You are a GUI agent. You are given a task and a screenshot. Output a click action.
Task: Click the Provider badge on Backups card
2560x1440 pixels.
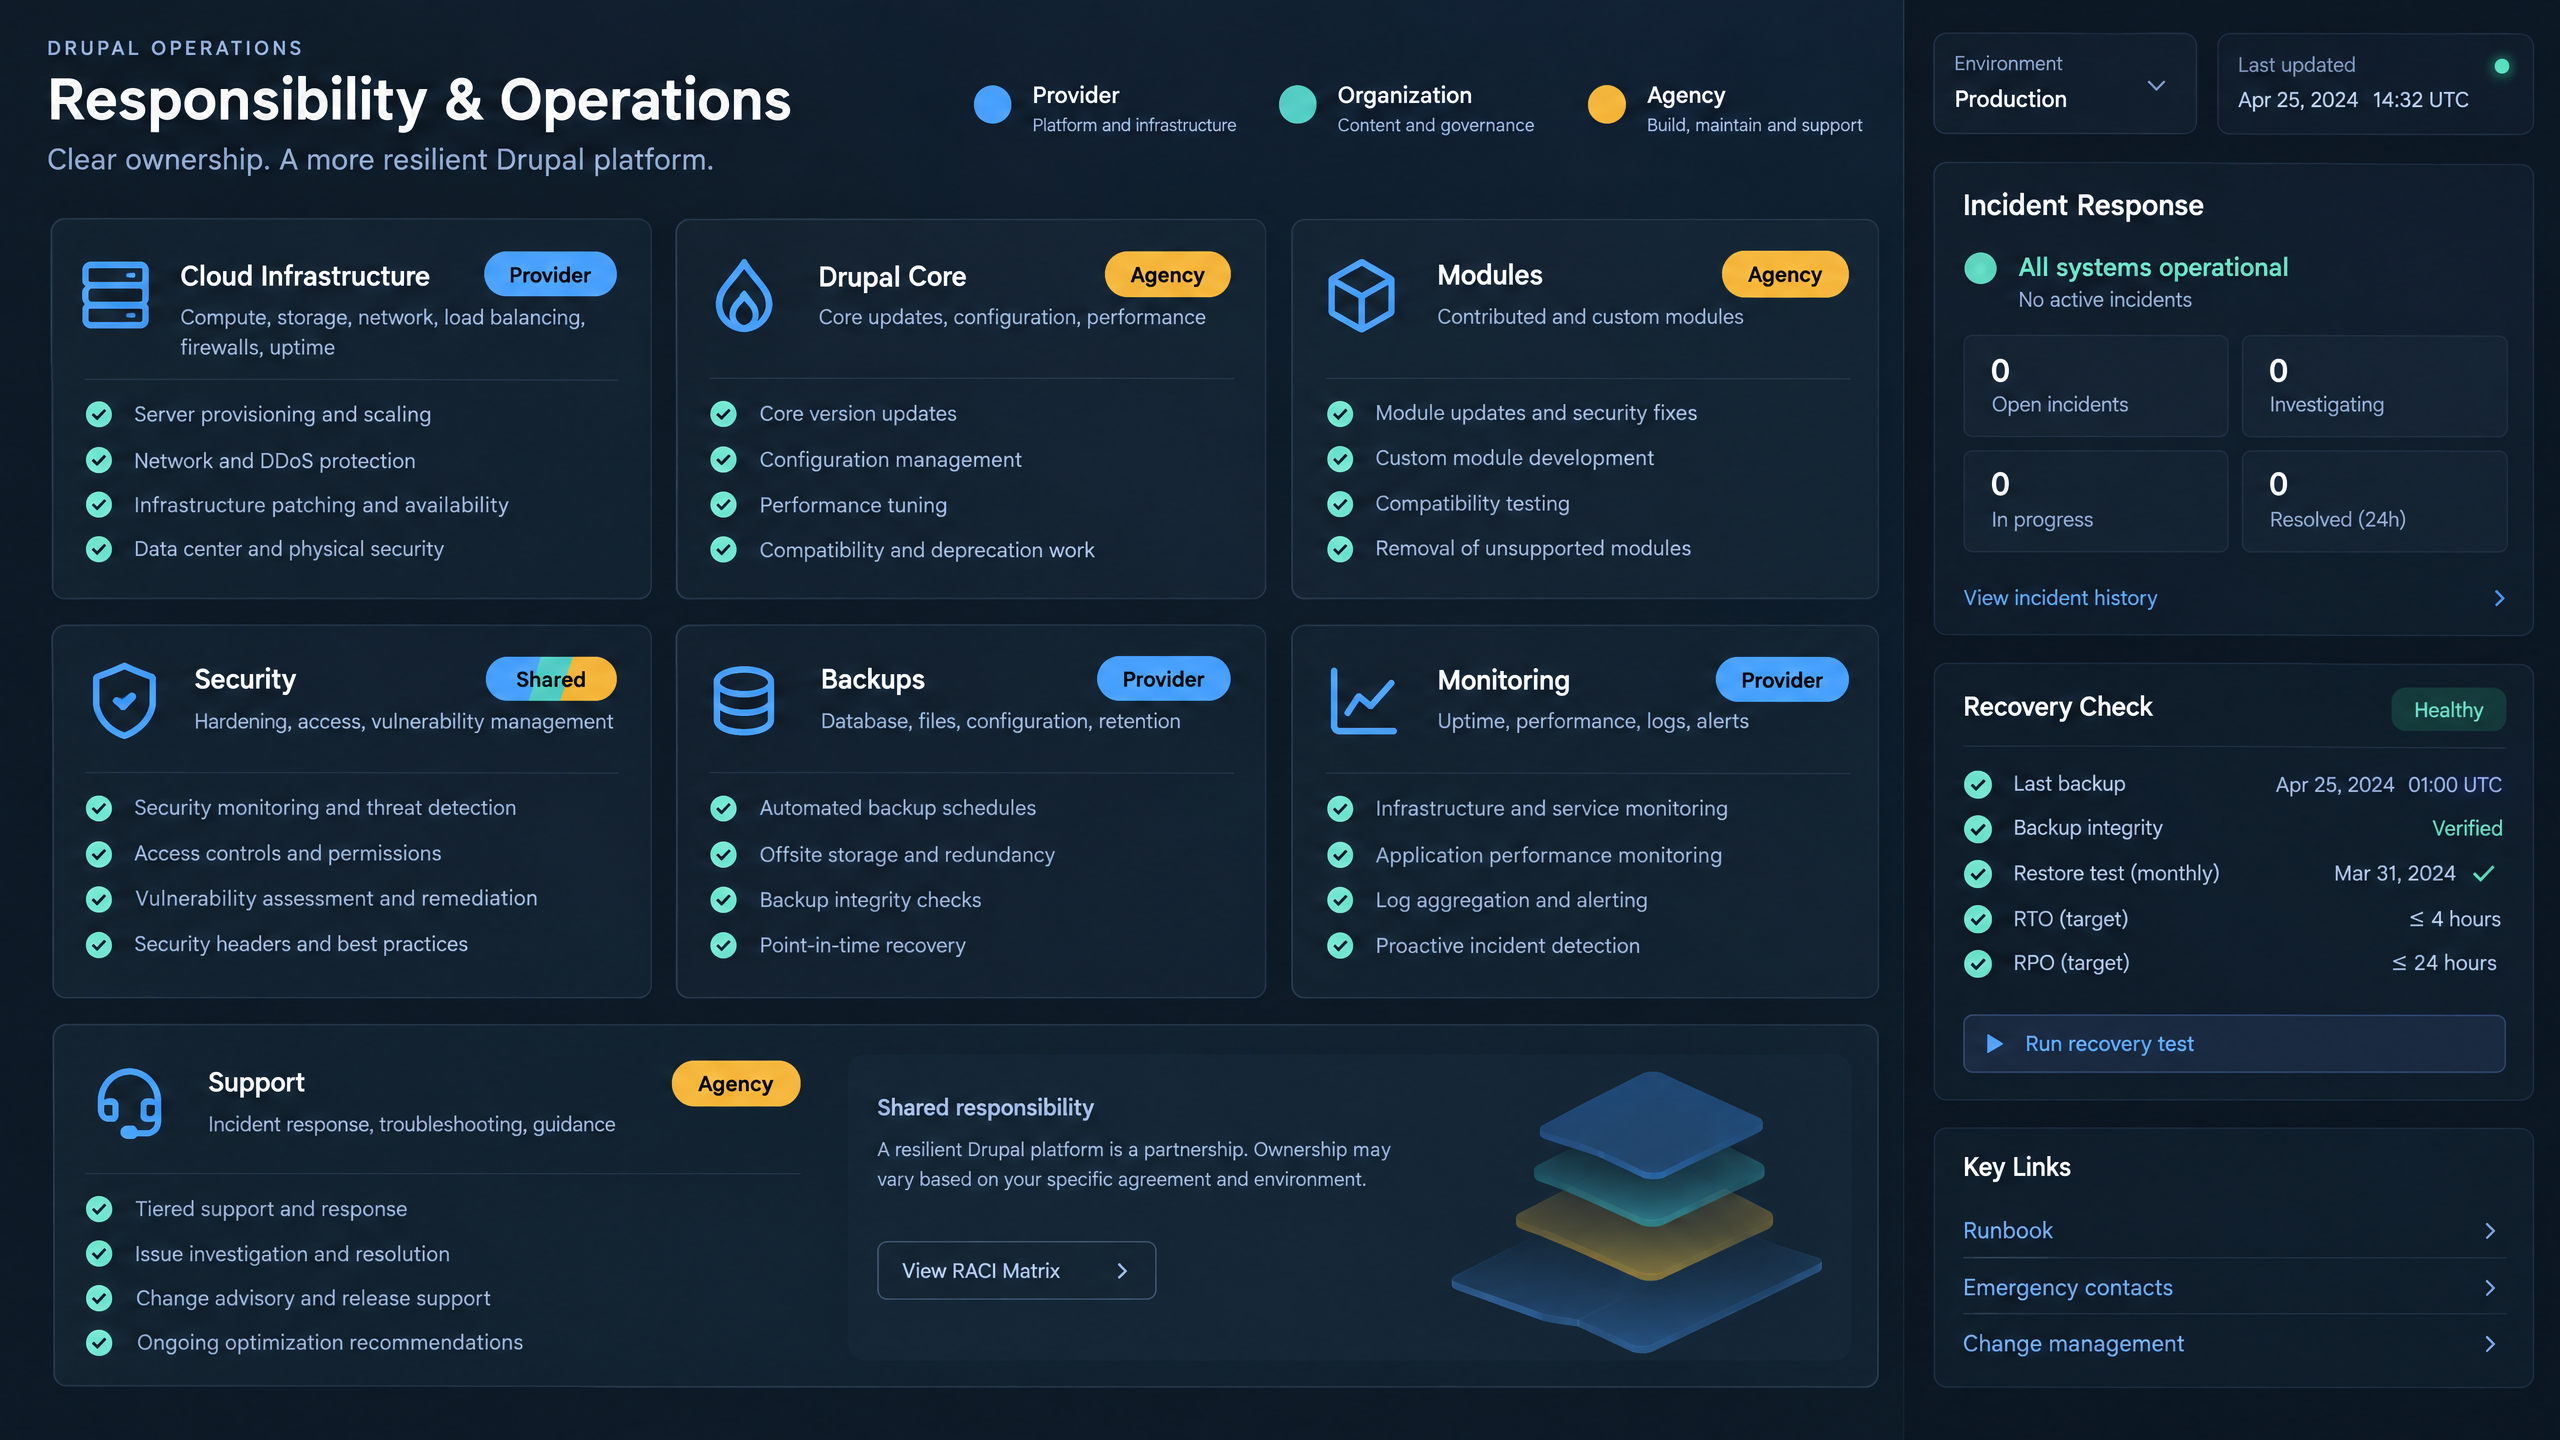tap(1163, 679)
